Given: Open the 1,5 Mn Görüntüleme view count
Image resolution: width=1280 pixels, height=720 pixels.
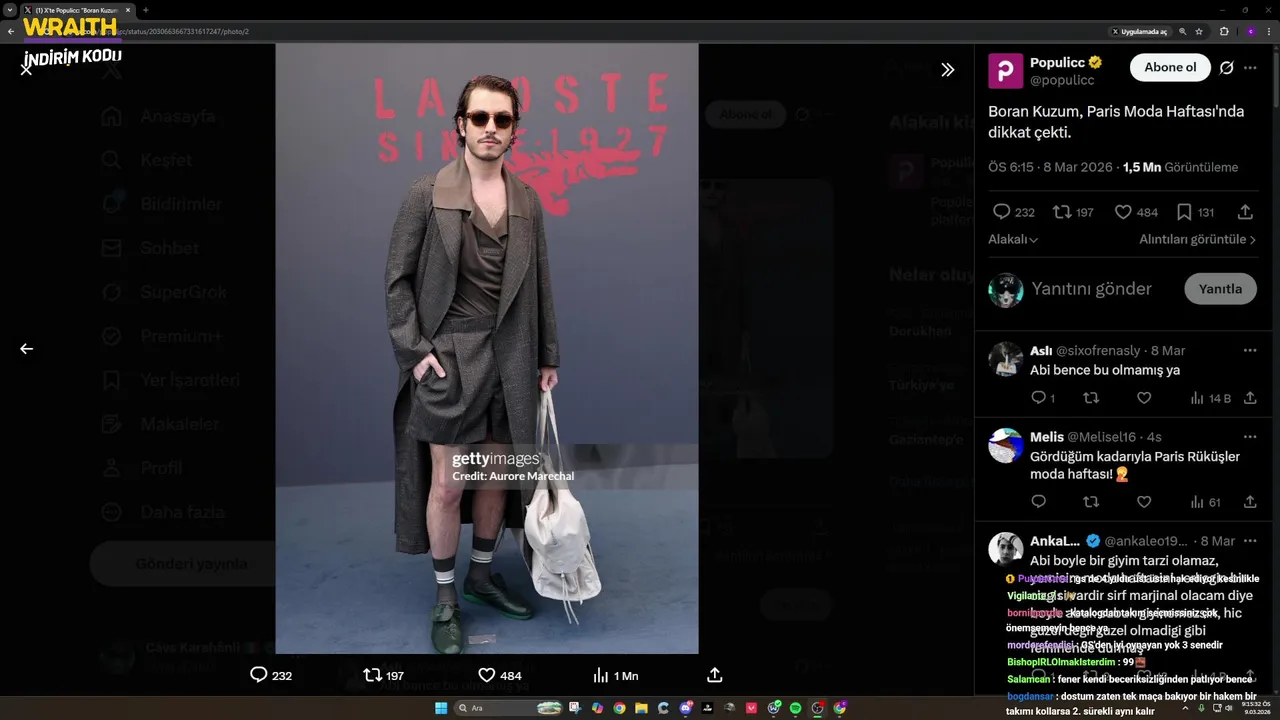Looking at the screenshot, I should (x=1180, y=168).
